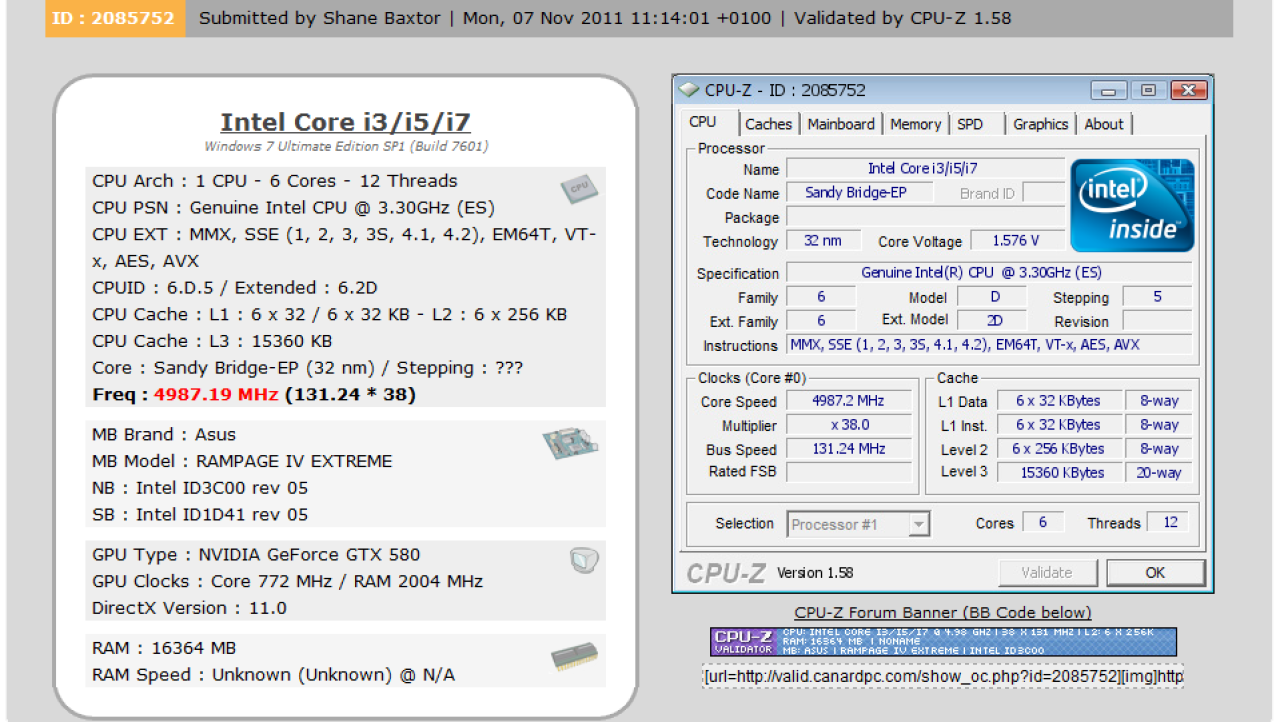Click the Multiplier value x 38.0
1280x722 pixels.
[x=848, y=425]
